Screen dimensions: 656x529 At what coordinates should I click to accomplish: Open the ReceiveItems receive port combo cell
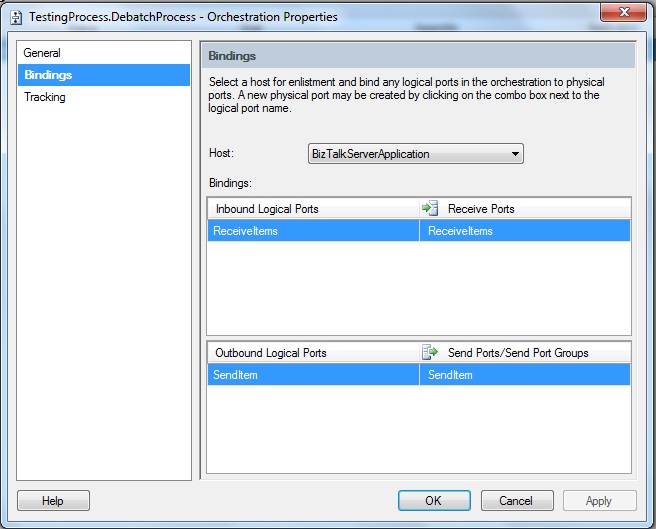click(525, 231)
